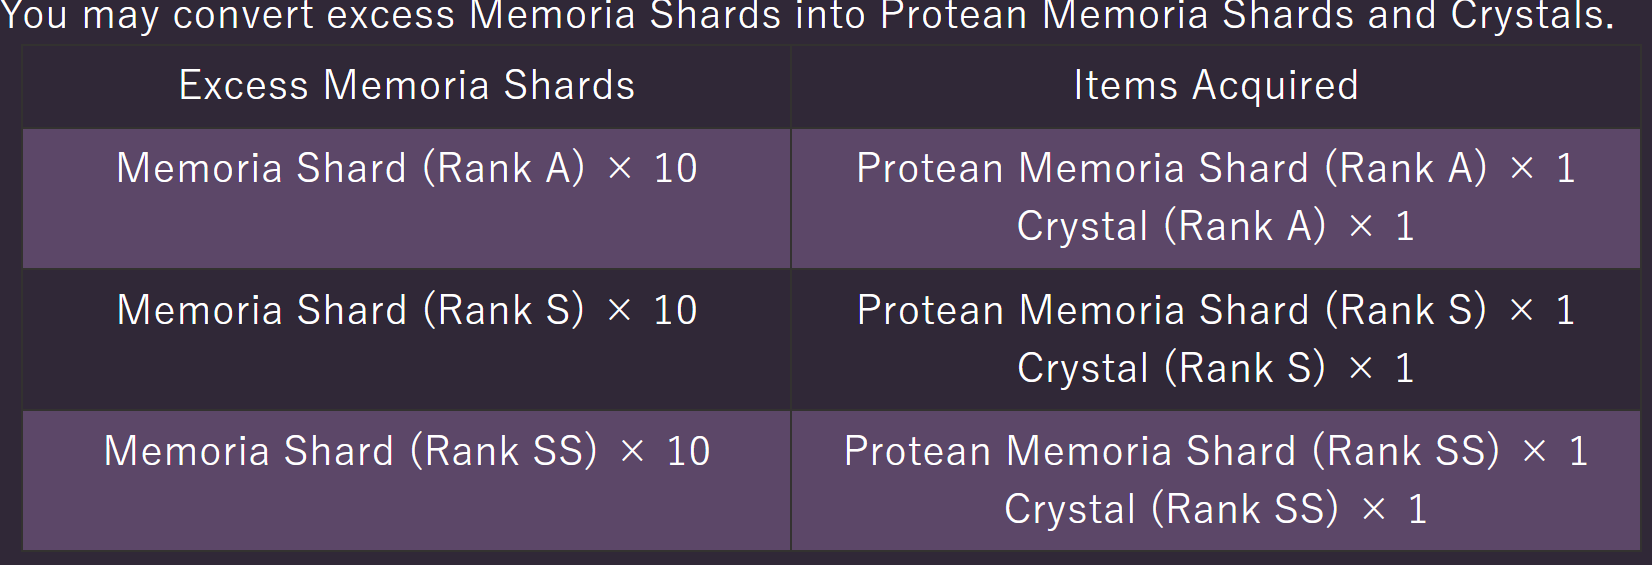Click quantity 1 after Protean Memoria Shard (Rank SS)
Viewport: 1652px width, 565px height.
(x=1579, y=452)
